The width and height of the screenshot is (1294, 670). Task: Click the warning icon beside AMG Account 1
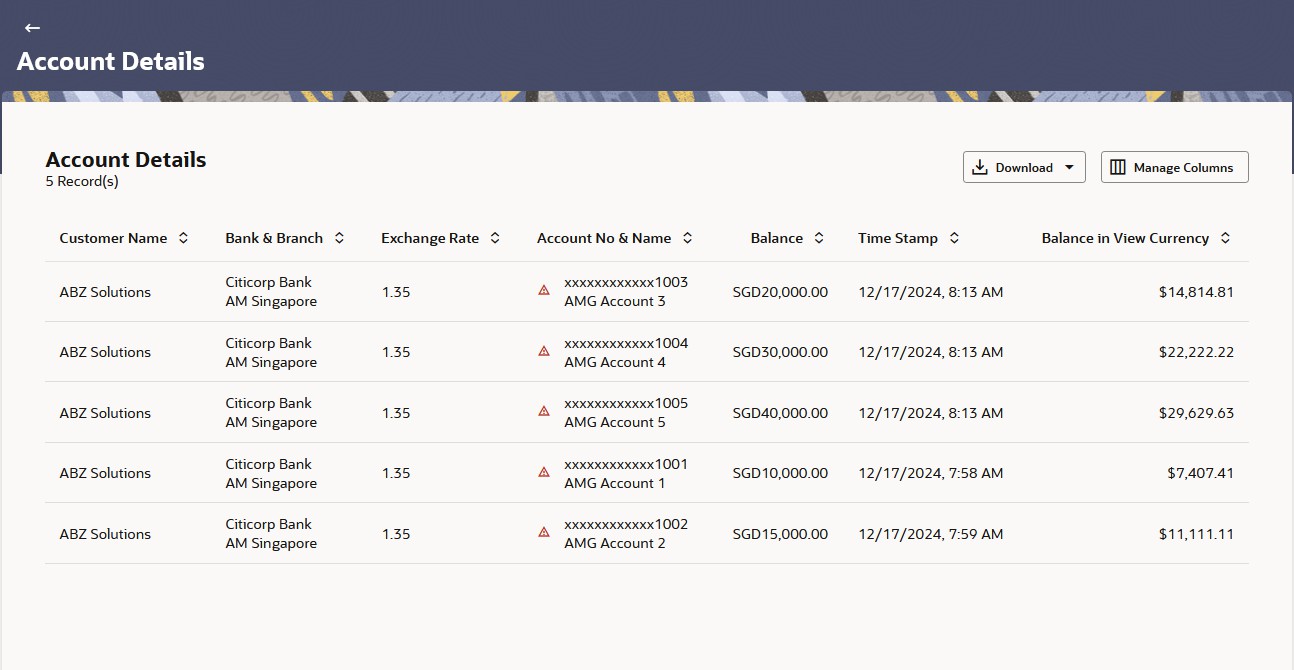[543, 471]
